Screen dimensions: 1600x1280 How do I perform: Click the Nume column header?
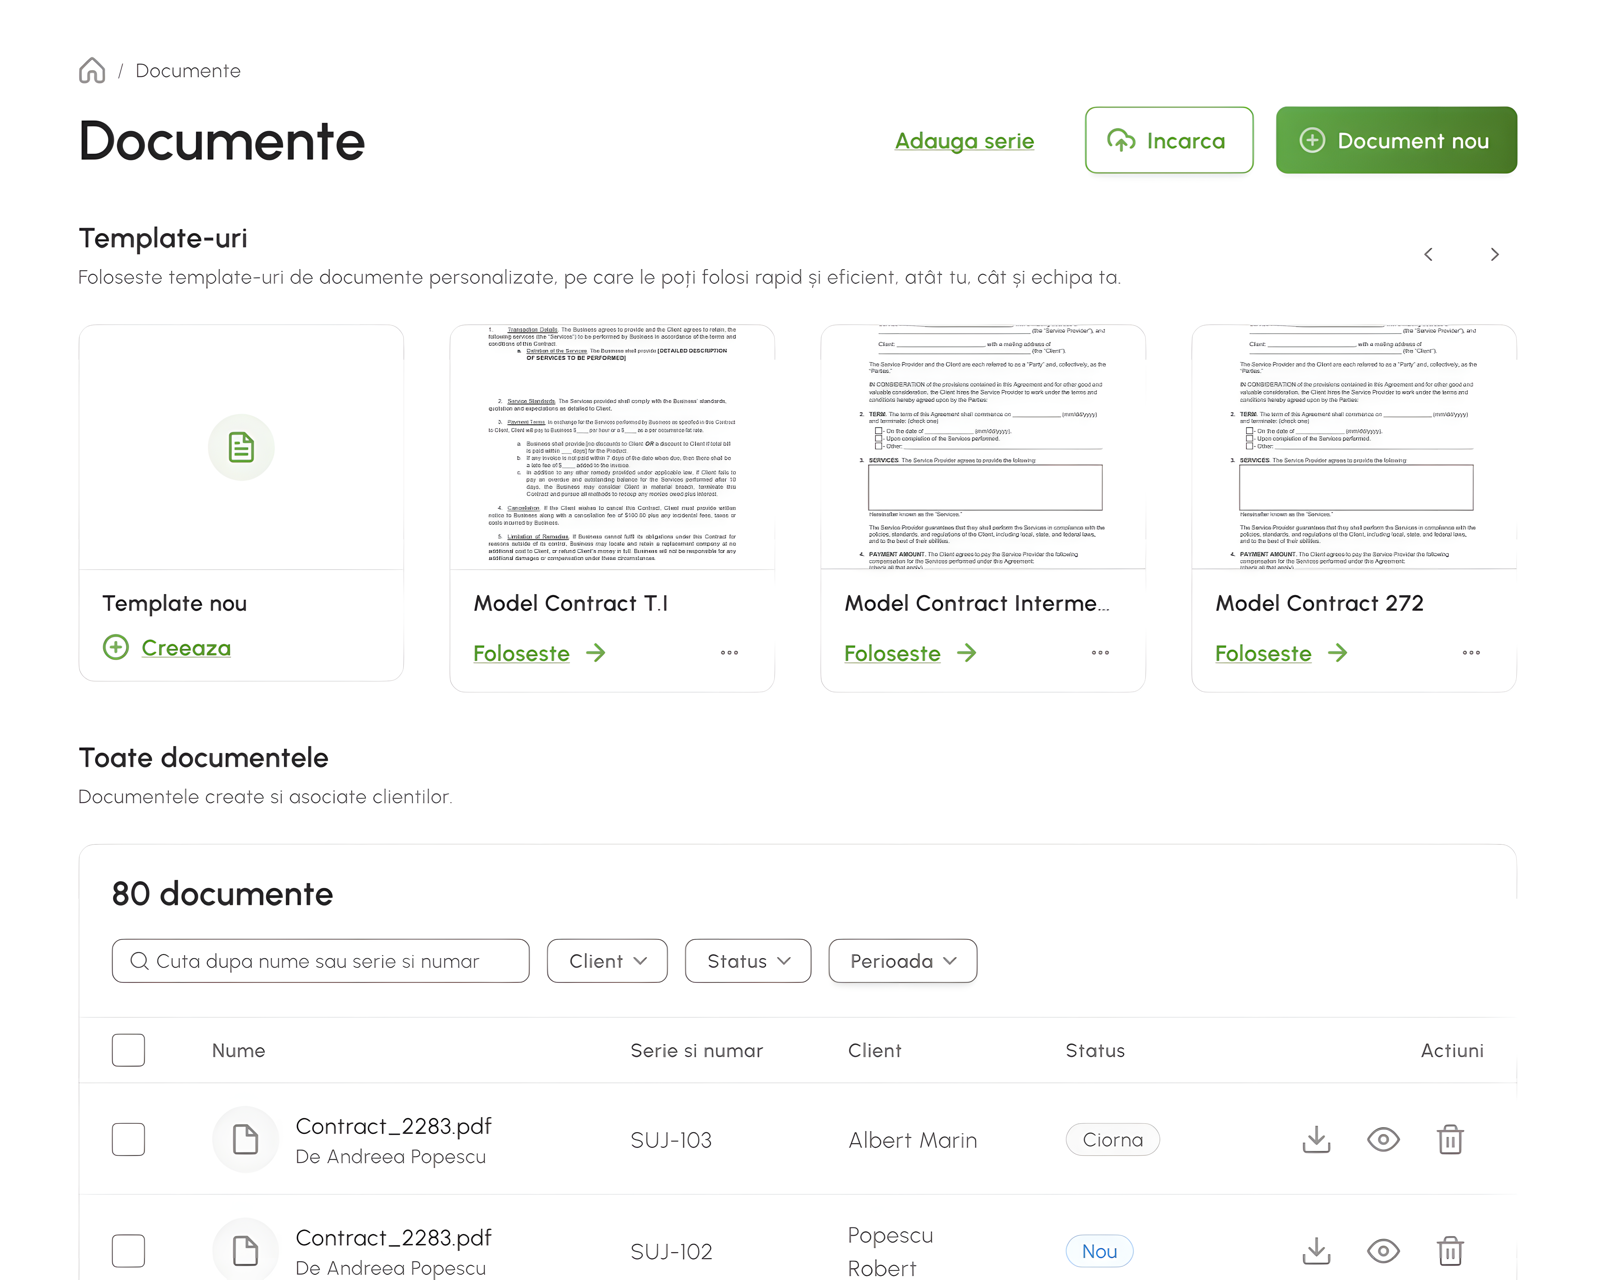pyautogui.click(x=239, y=1051)
